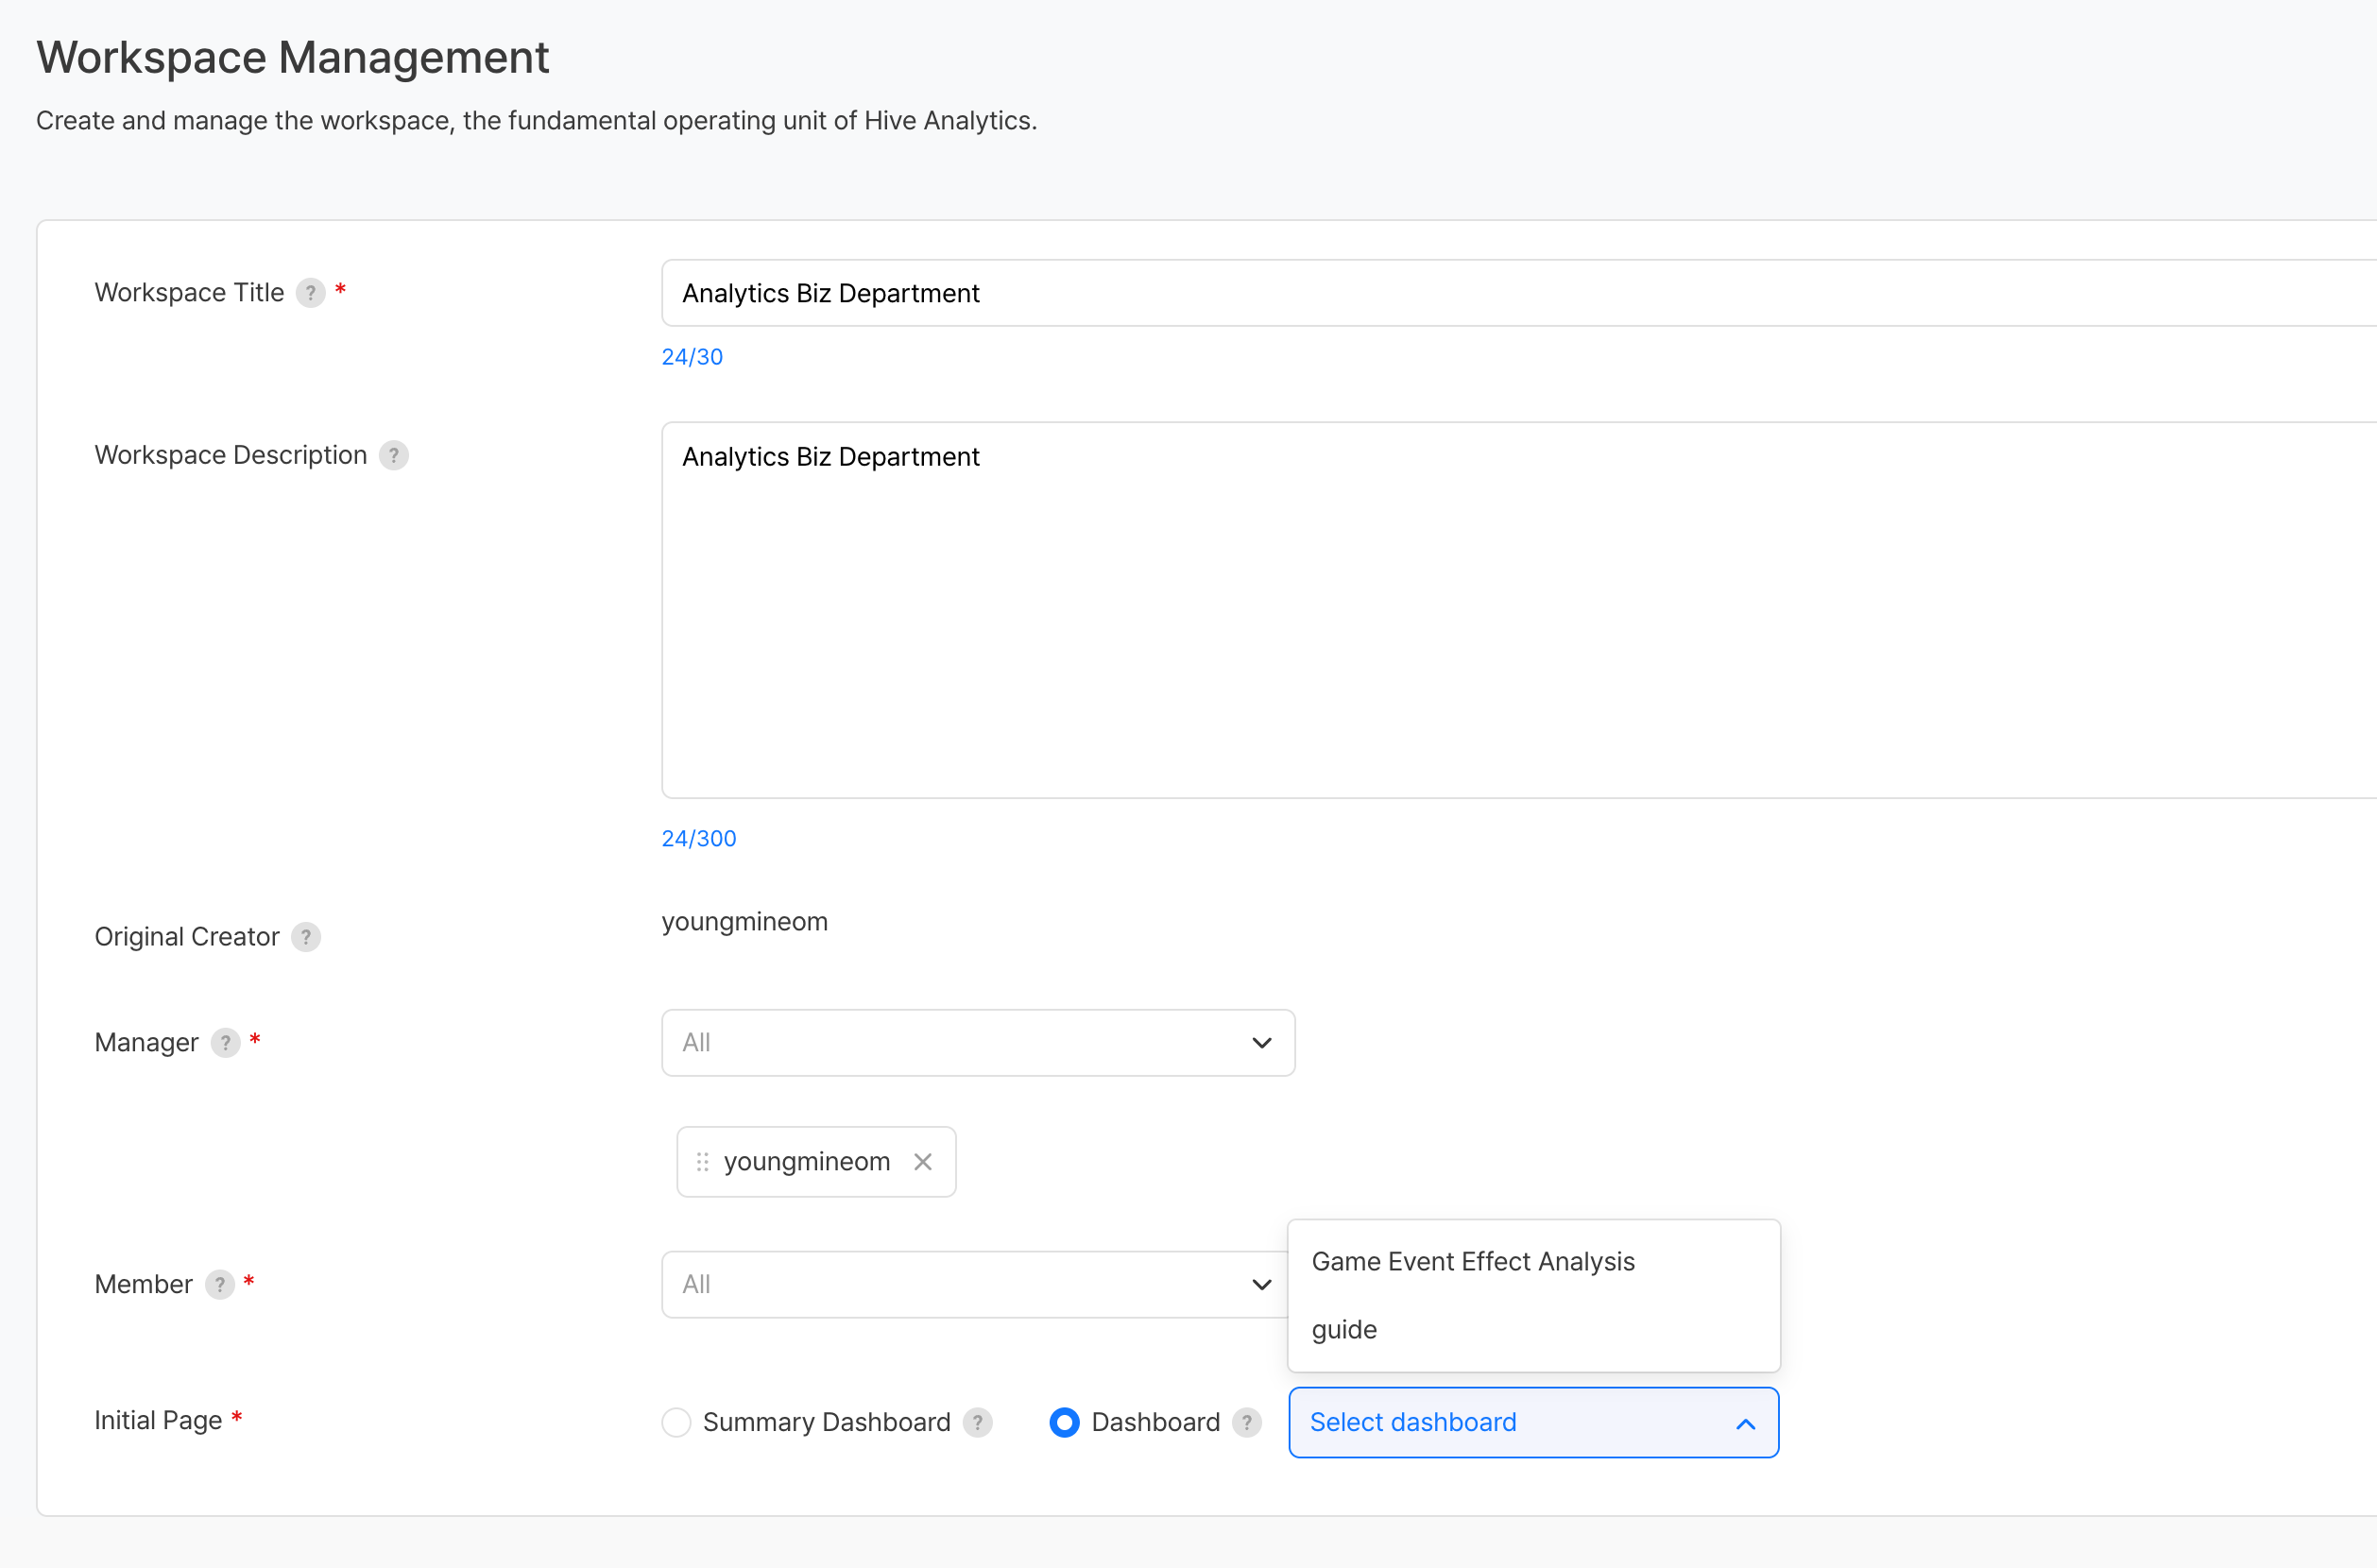
Task: Click the Member help question icon
Action: [x=220, y=1285]
